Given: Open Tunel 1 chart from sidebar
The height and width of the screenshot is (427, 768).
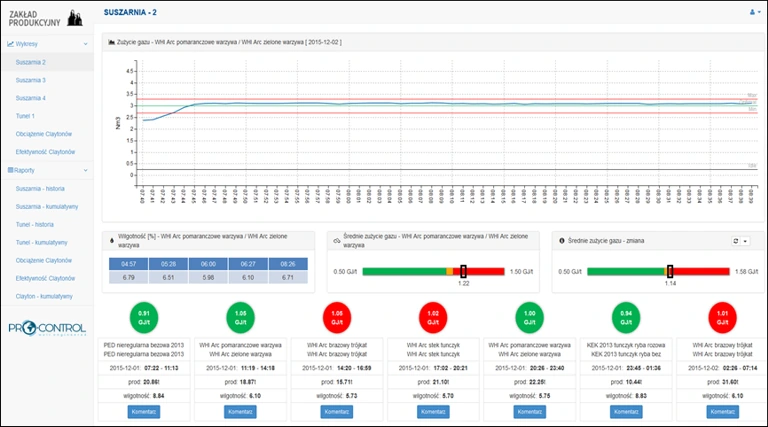Looking at the screenshot, I should click(26, 116).
